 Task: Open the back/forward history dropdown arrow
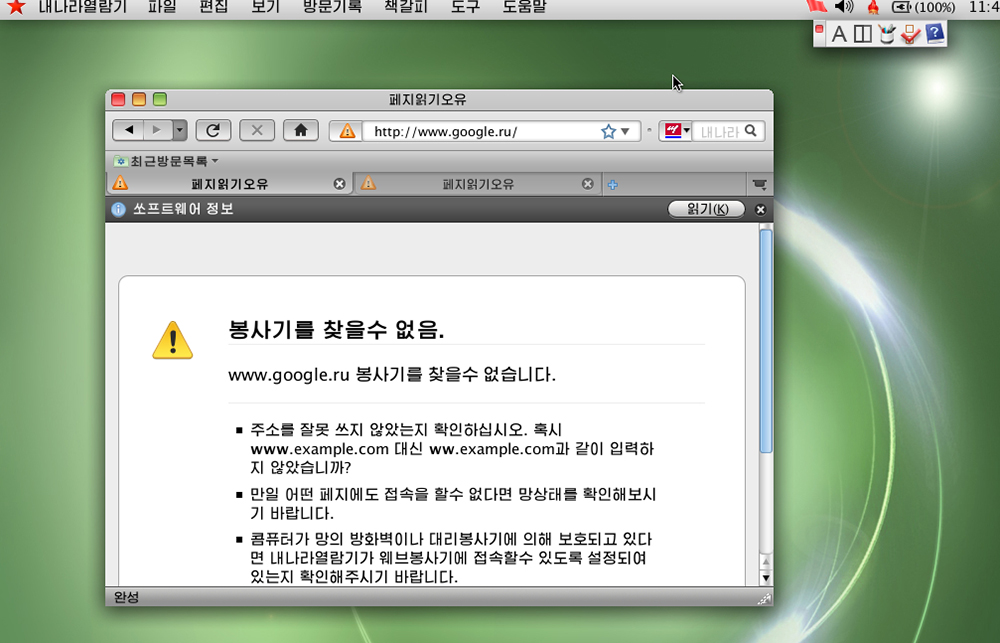coord(179,130)
